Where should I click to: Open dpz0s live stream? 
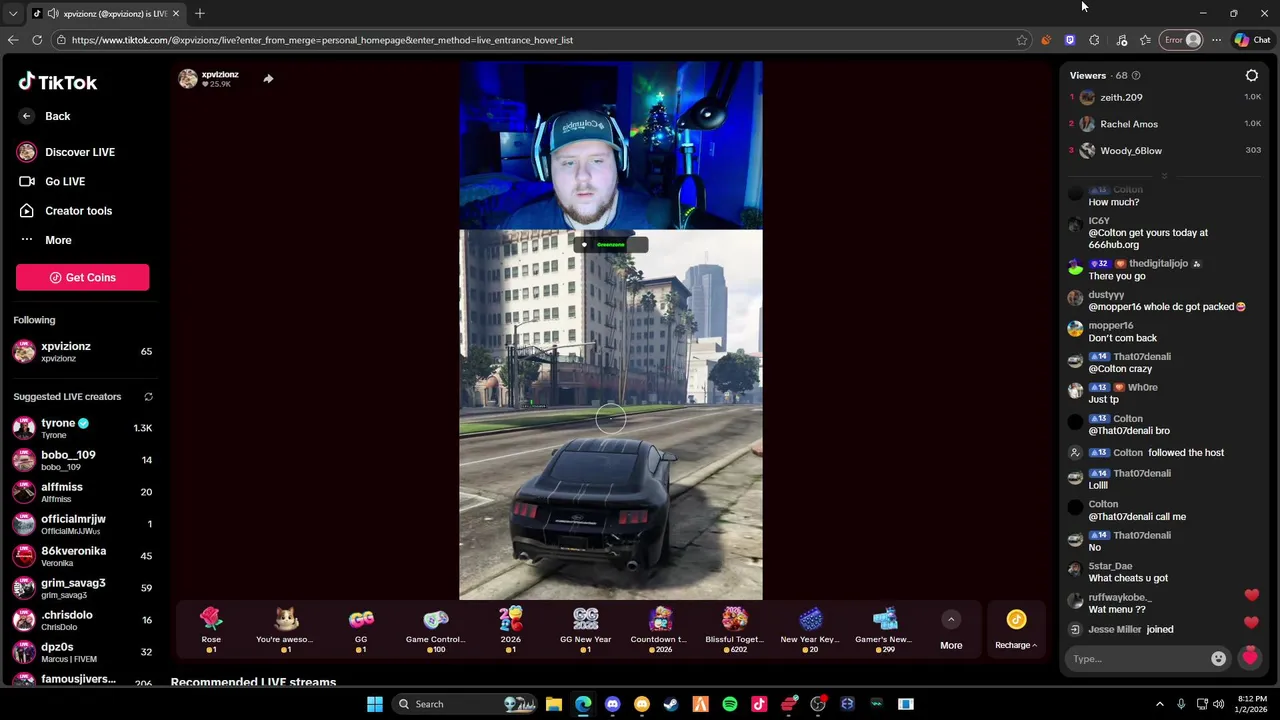[x=82, y=652]
